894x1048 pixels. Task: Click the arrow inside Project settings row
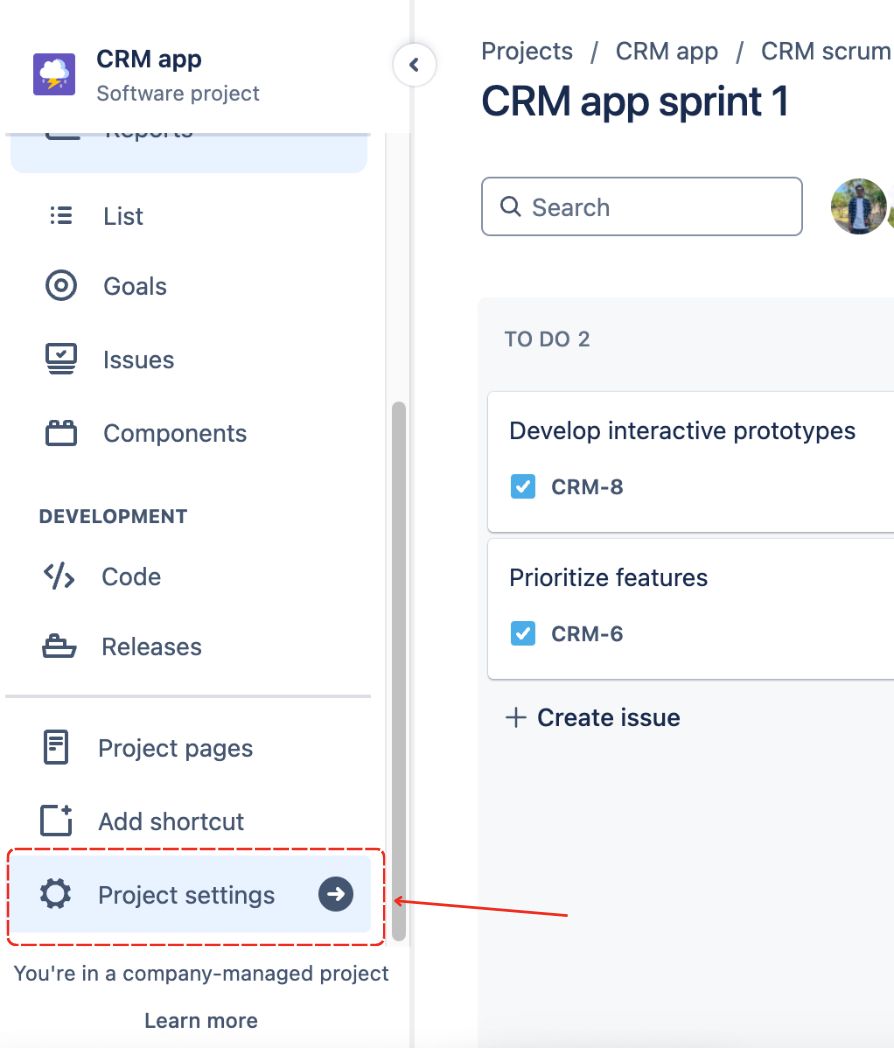[337, 895]
